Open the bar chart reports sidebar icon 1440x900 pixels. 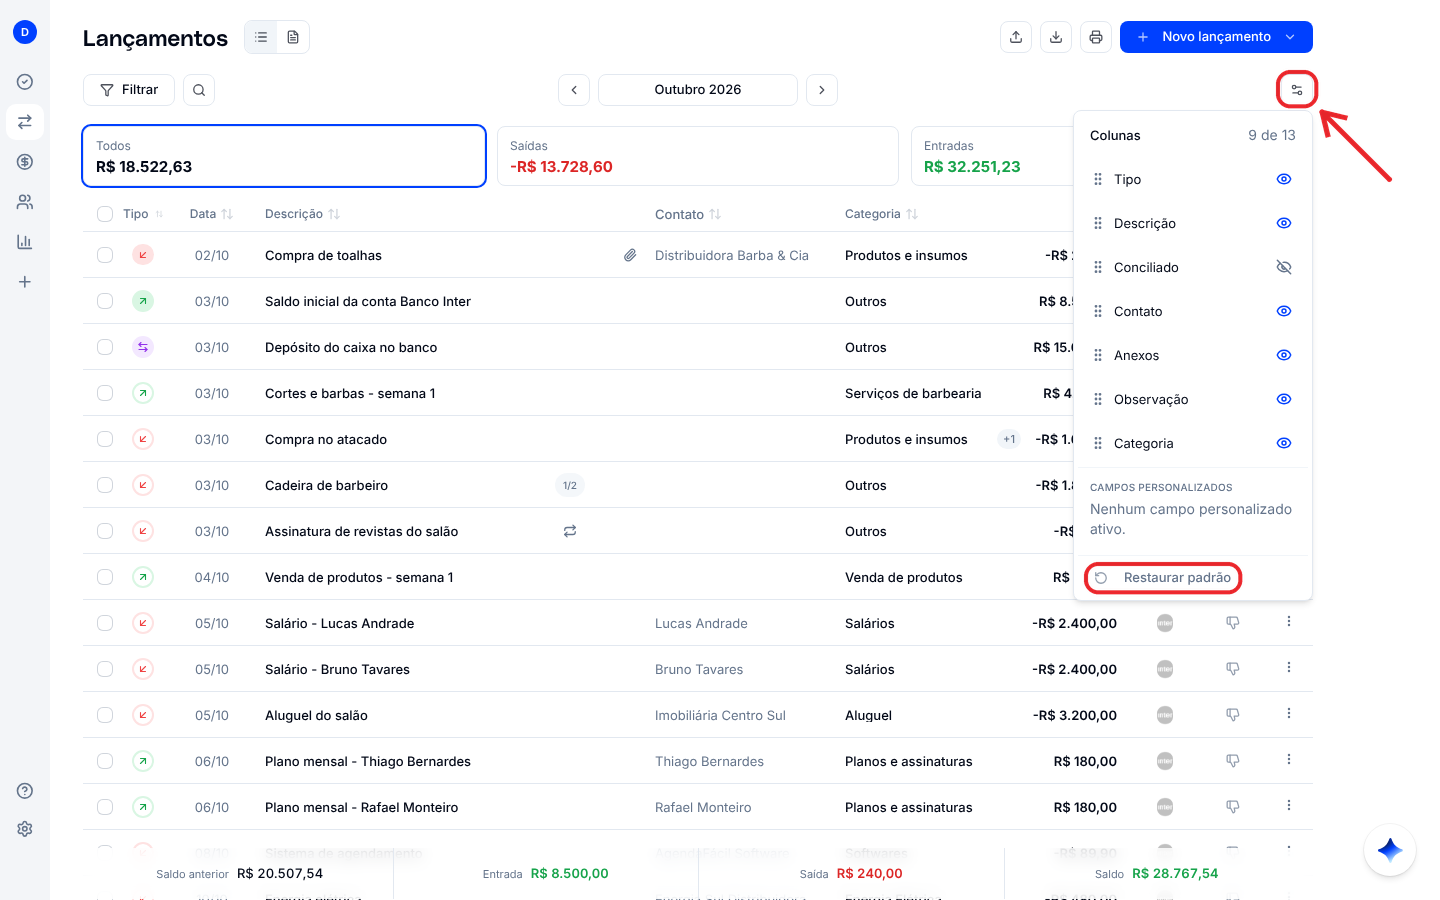click(25, 242)
